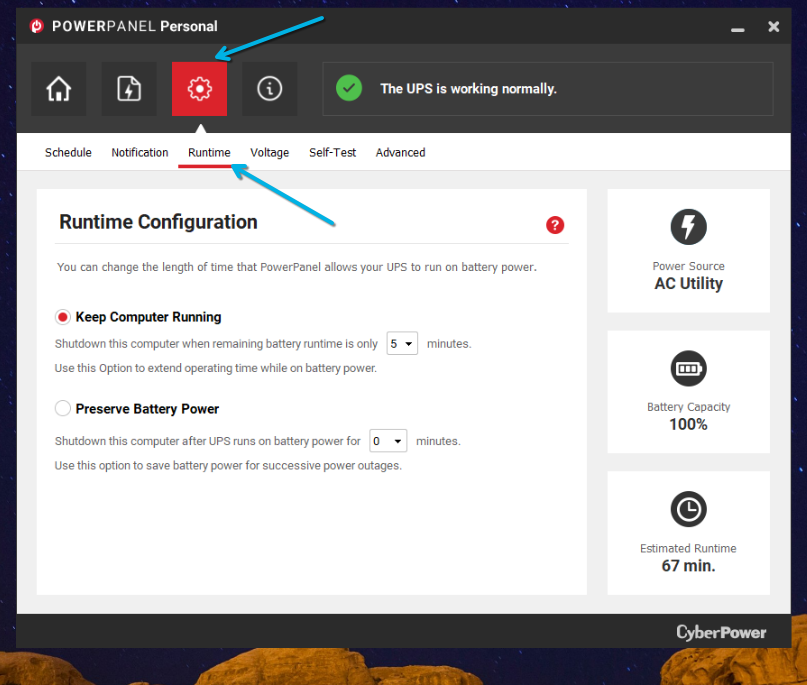Image resolution: width=807 pixels, height=685 pixels.
Task: Open the remaining runtime minutes dropdown showing 5
Action: click(402, 343)
